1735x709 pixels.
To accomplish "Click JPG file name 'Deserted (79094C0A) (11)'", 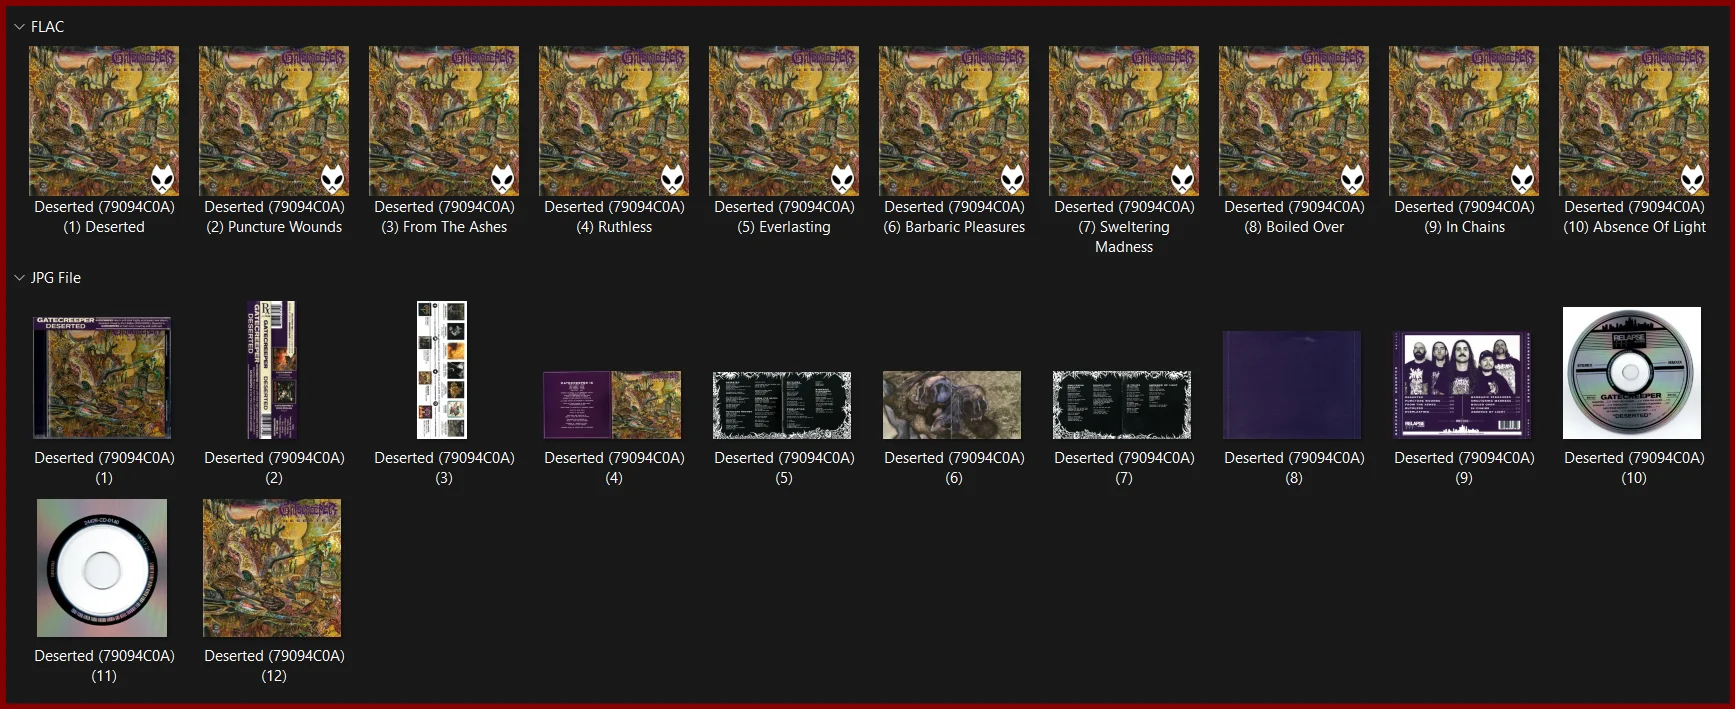I will pyautogui.click(x=104, y=666).
